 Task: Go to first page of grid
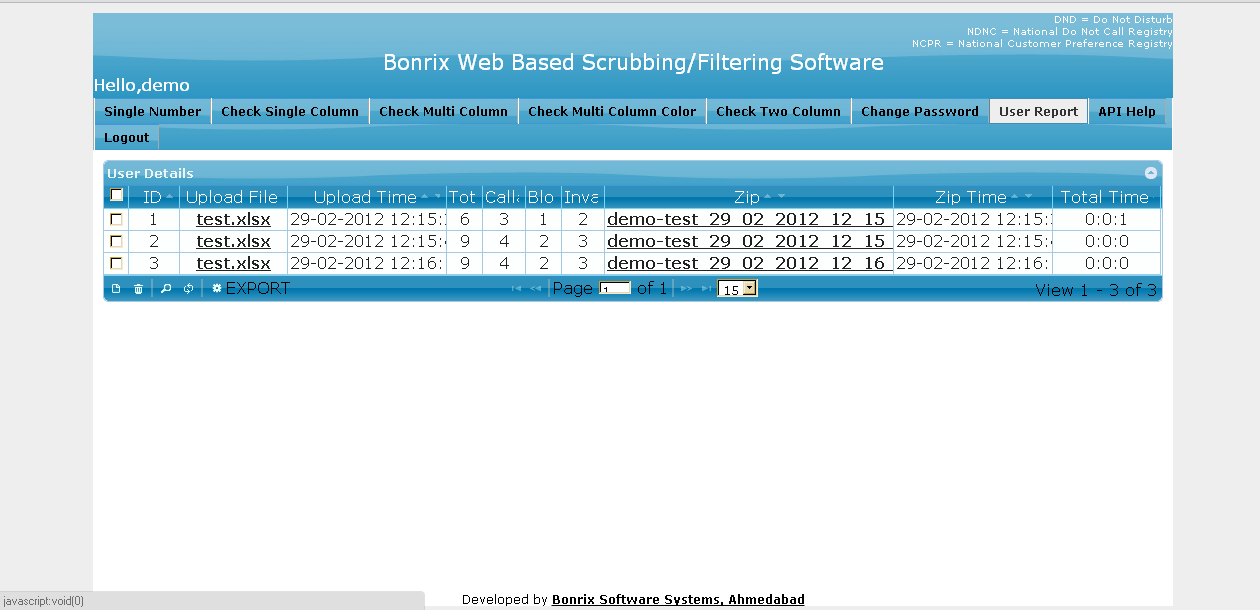(x=517, y=289)
